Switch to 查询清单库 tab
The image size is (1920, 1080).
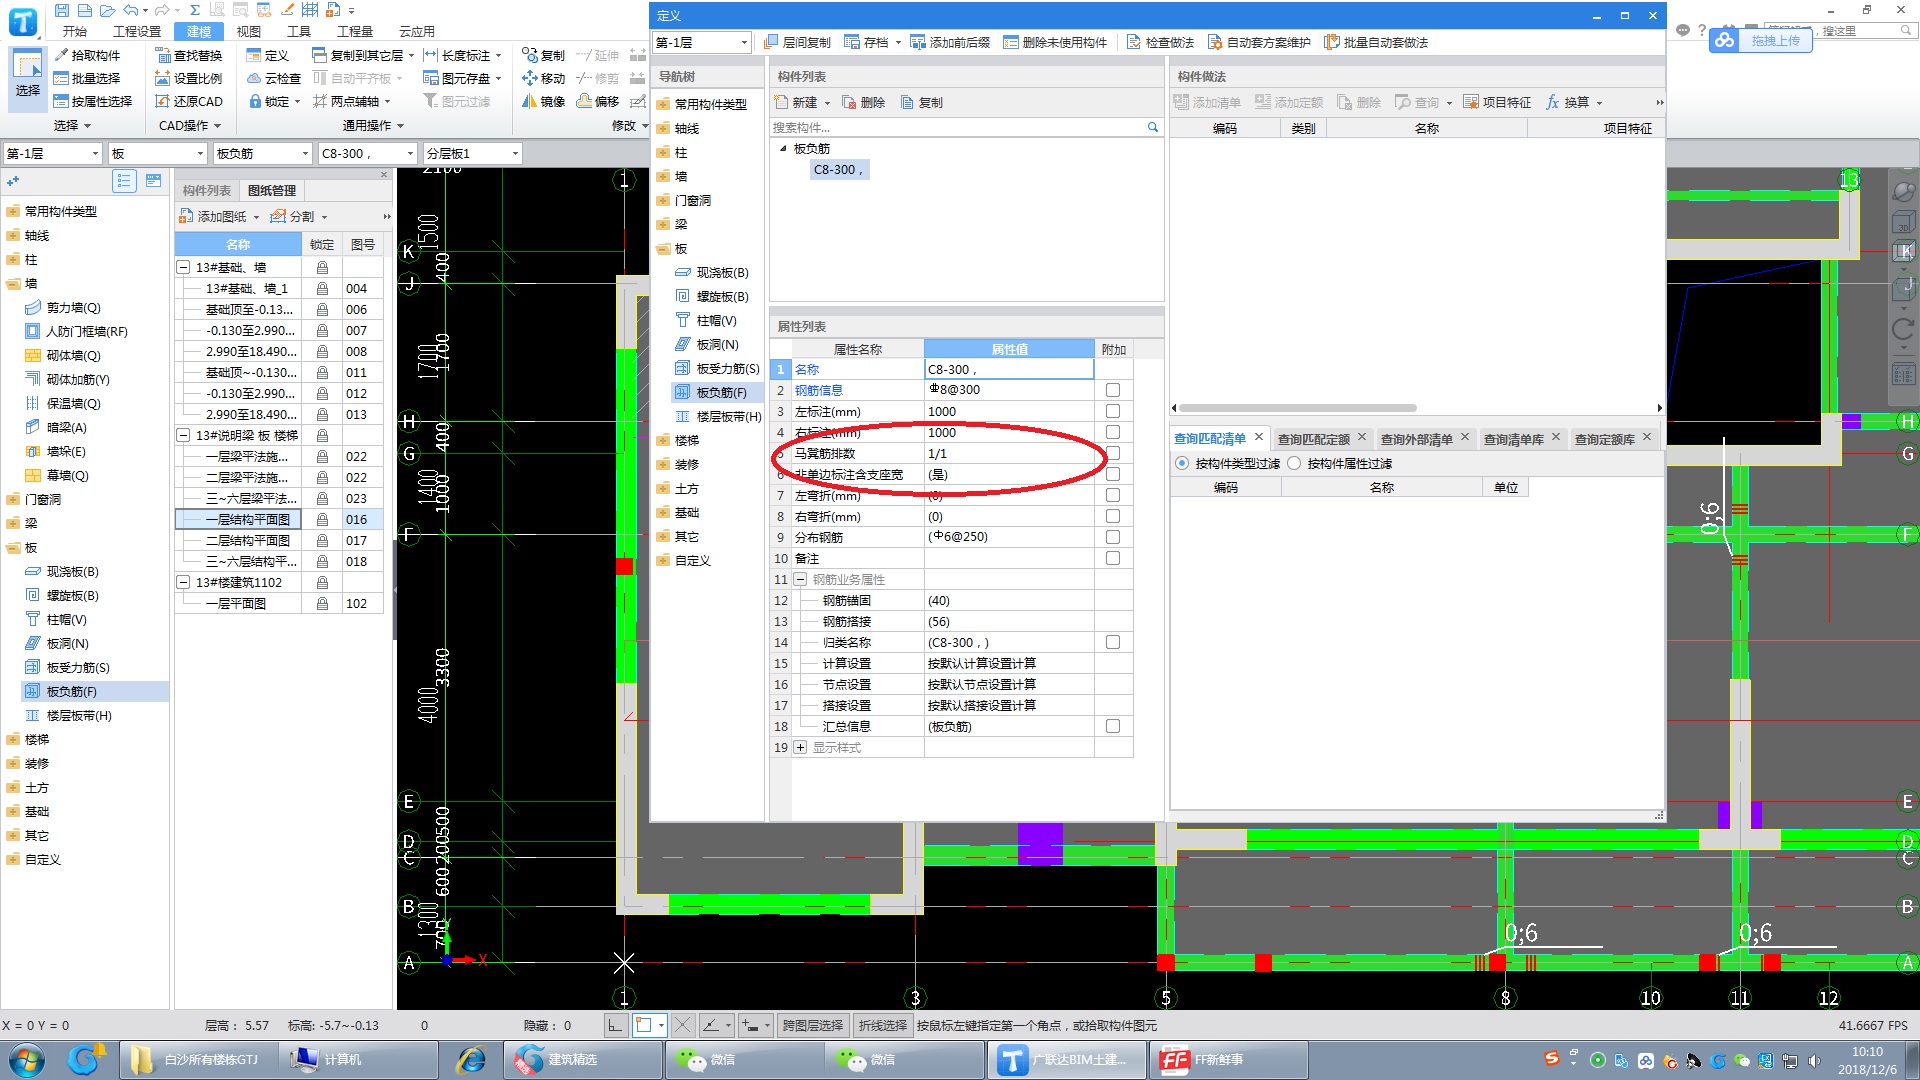point(1513,439)
